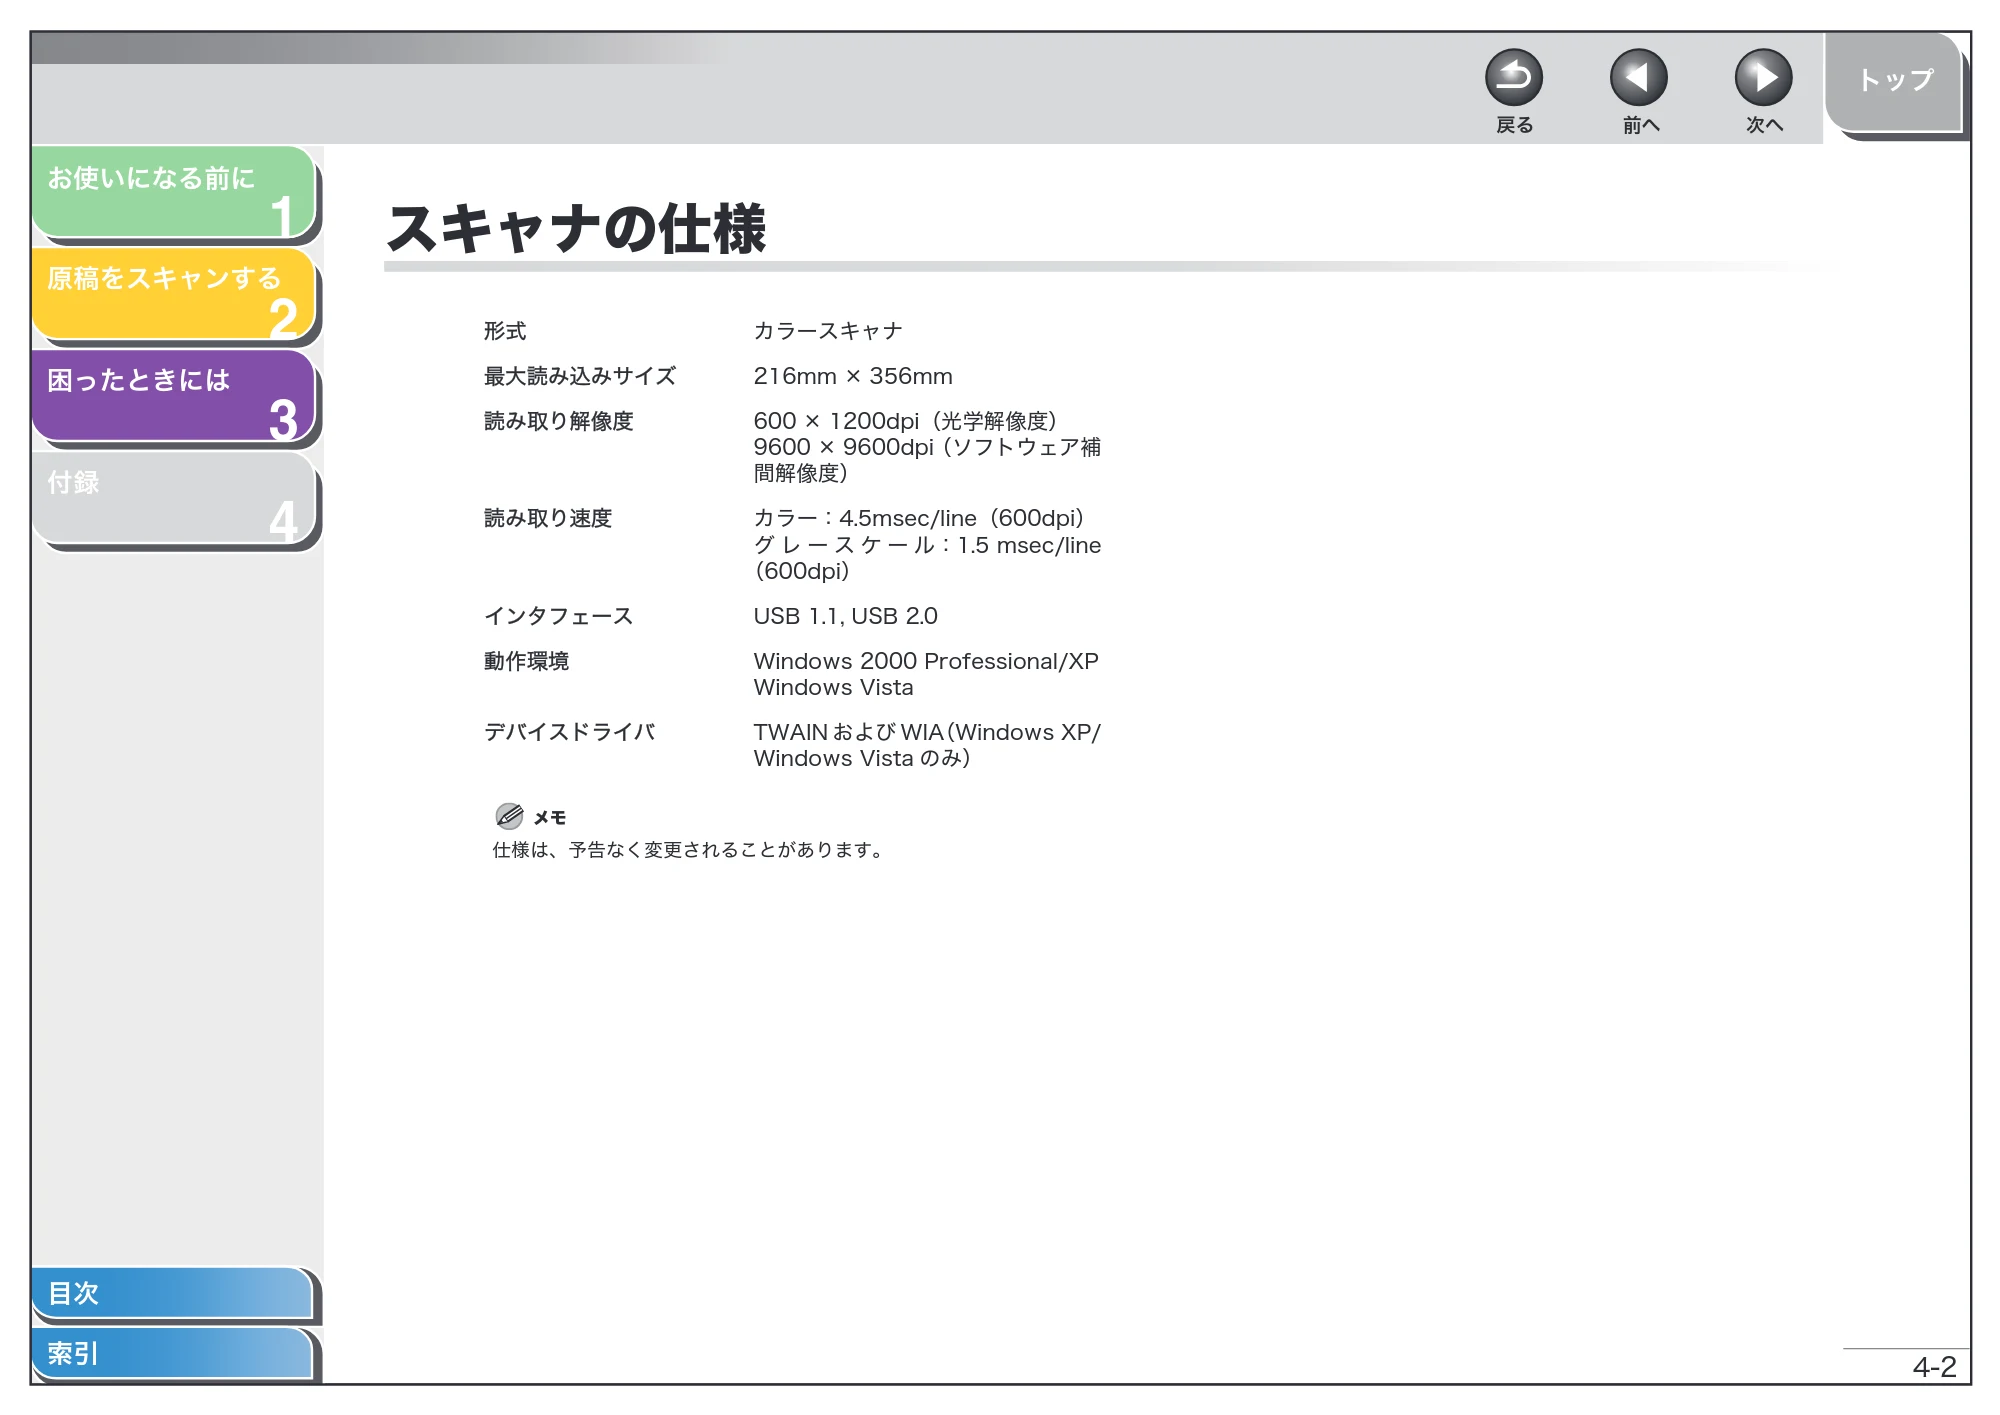This screenshot has width=2000, height=1415.
Task: Click the カラースキャナ value
Action: point(828,331)
